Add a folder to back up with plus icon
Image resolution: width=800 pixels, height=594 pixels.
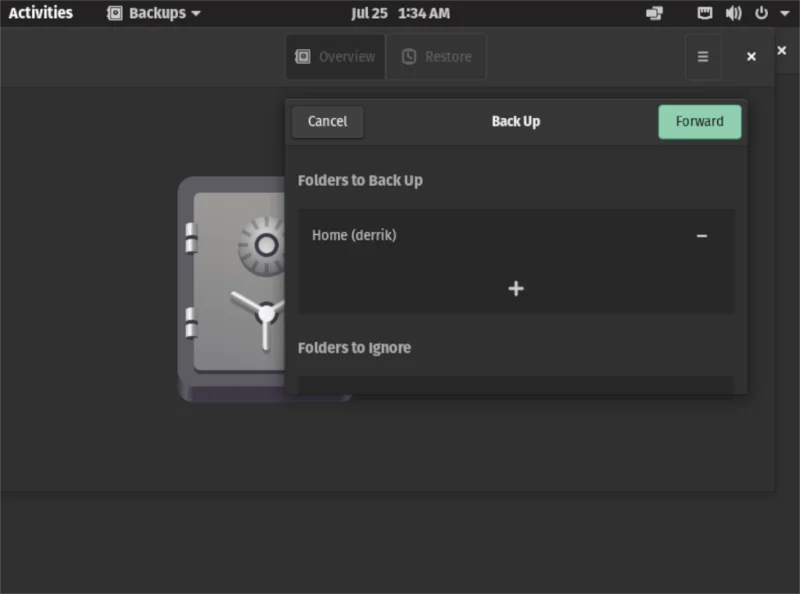pos(516,288)
